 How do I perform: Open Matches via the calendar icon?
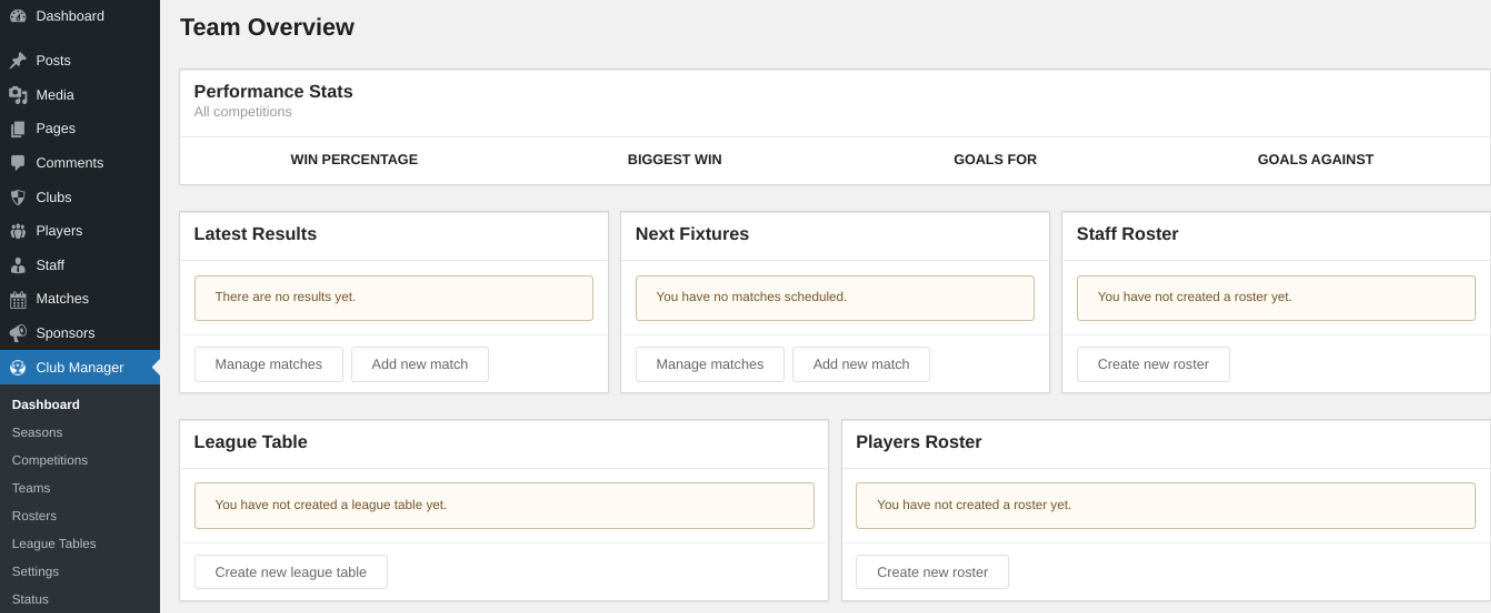[x=19, y=298]
